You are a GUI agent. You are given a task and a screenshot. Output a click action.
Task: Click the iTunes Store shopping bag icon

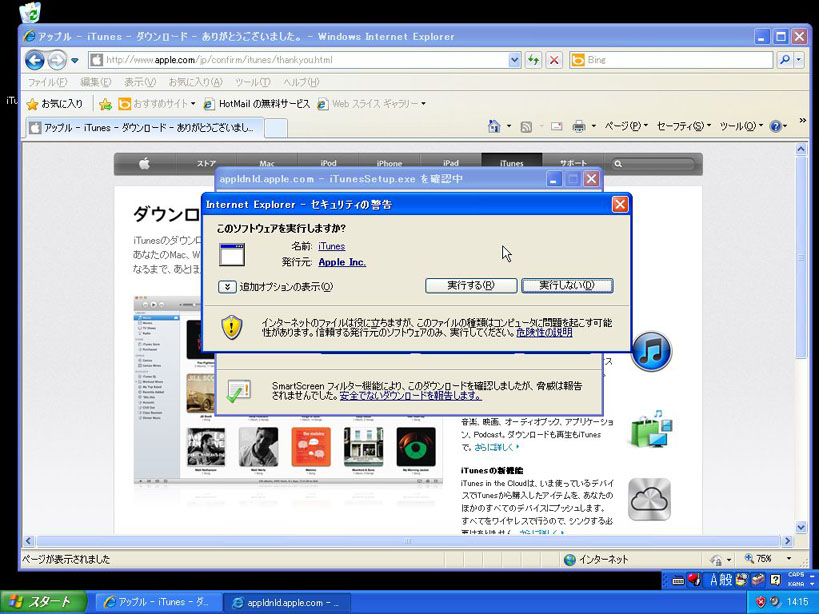tap(650, 429)
